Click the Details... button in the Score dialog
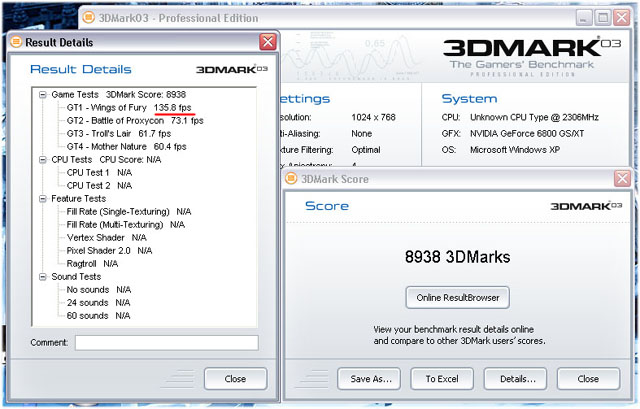The height and width of the screenshot is (409, 640). tap(517, 379)
